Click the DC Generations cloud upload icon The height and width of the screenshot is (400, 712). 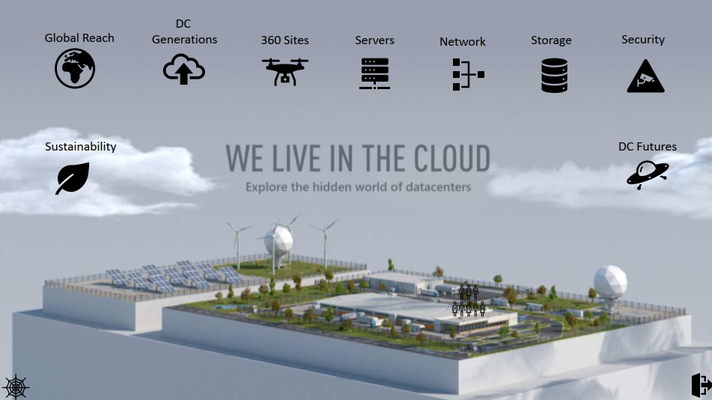pos(184,69)
